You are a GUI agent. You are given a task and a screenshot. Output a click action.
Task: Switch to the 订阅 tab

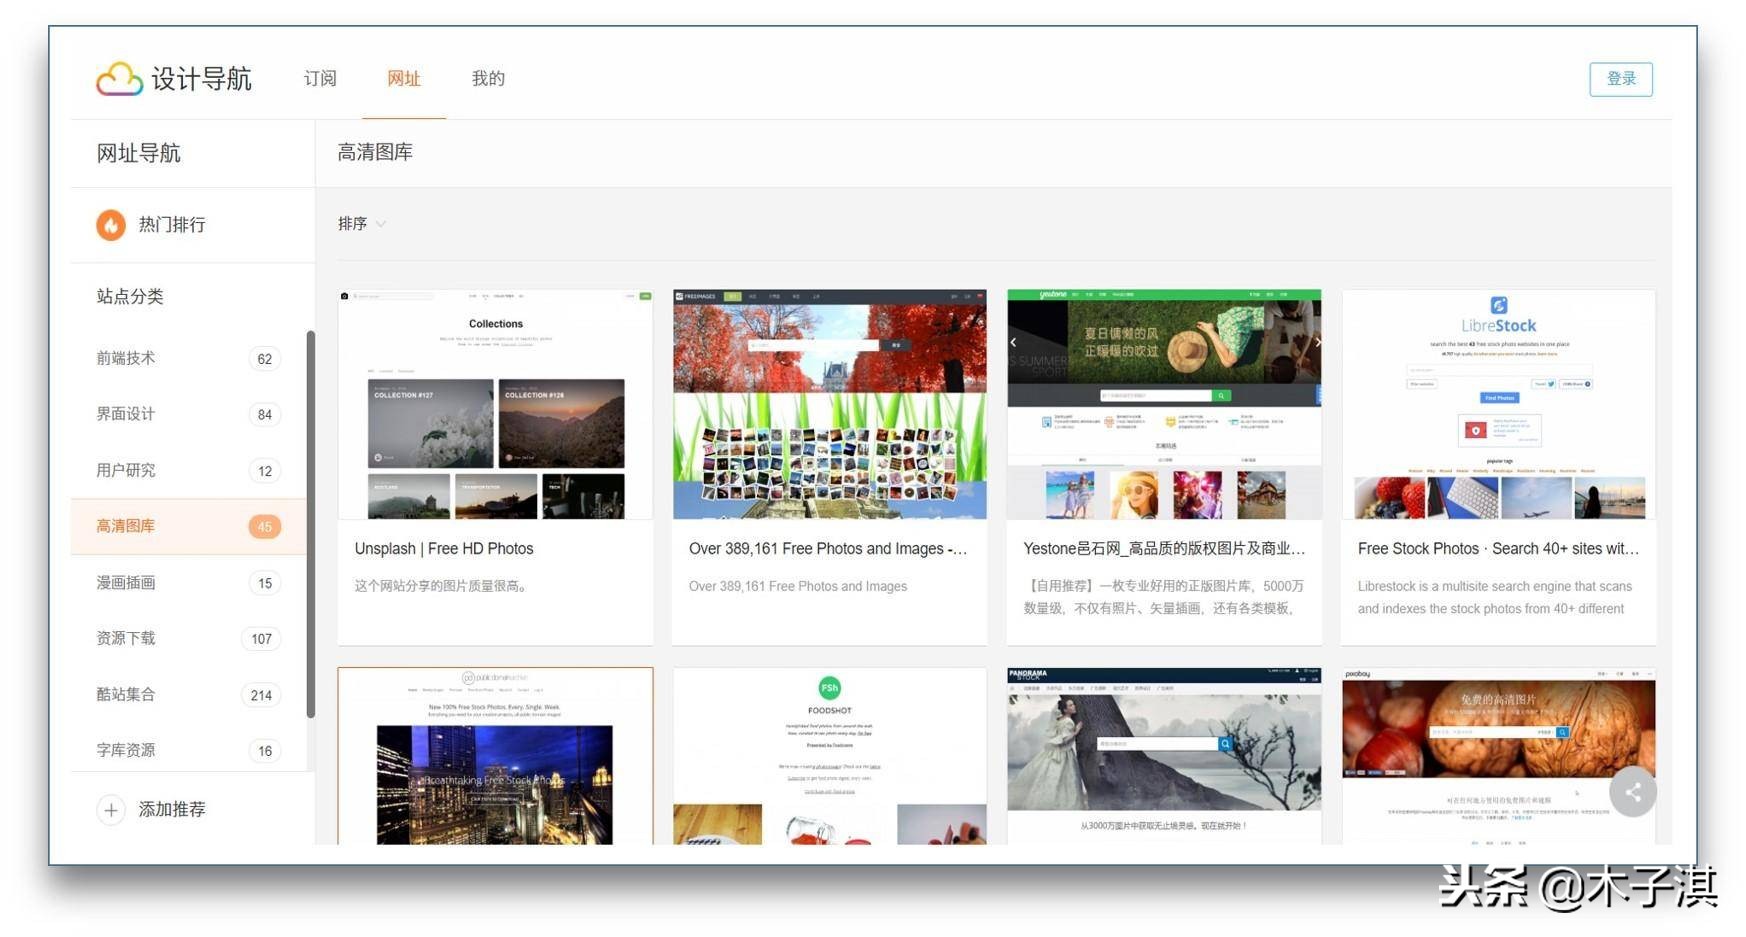319,78
